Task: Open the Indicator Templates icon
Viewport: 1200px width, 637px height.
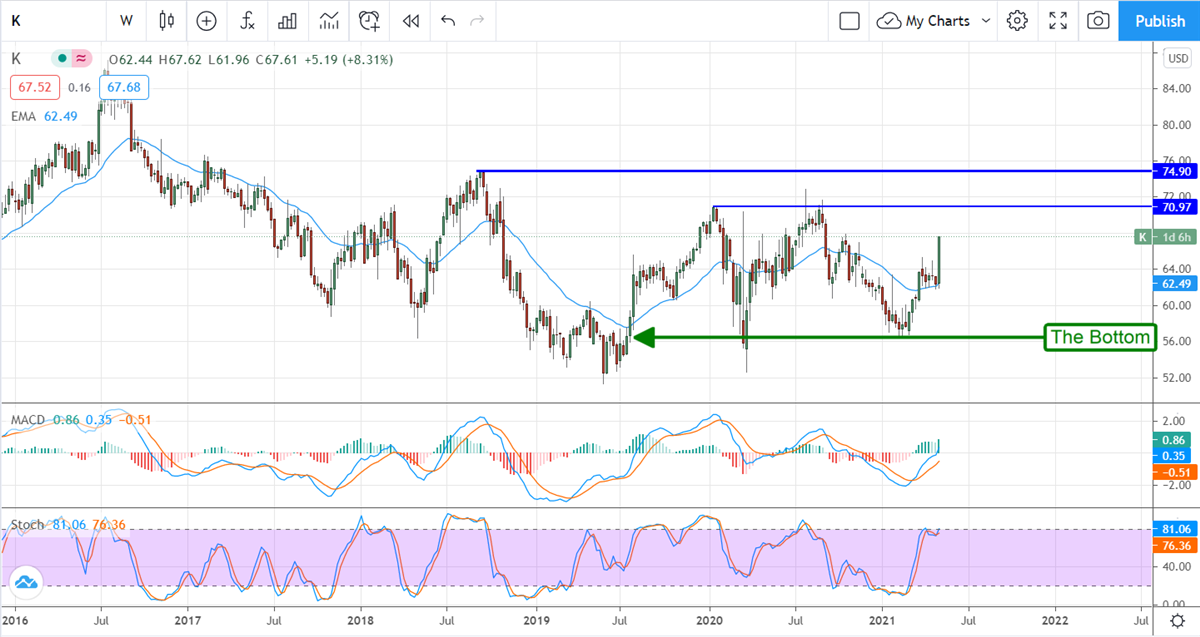Action: click(x=328, y=20)
